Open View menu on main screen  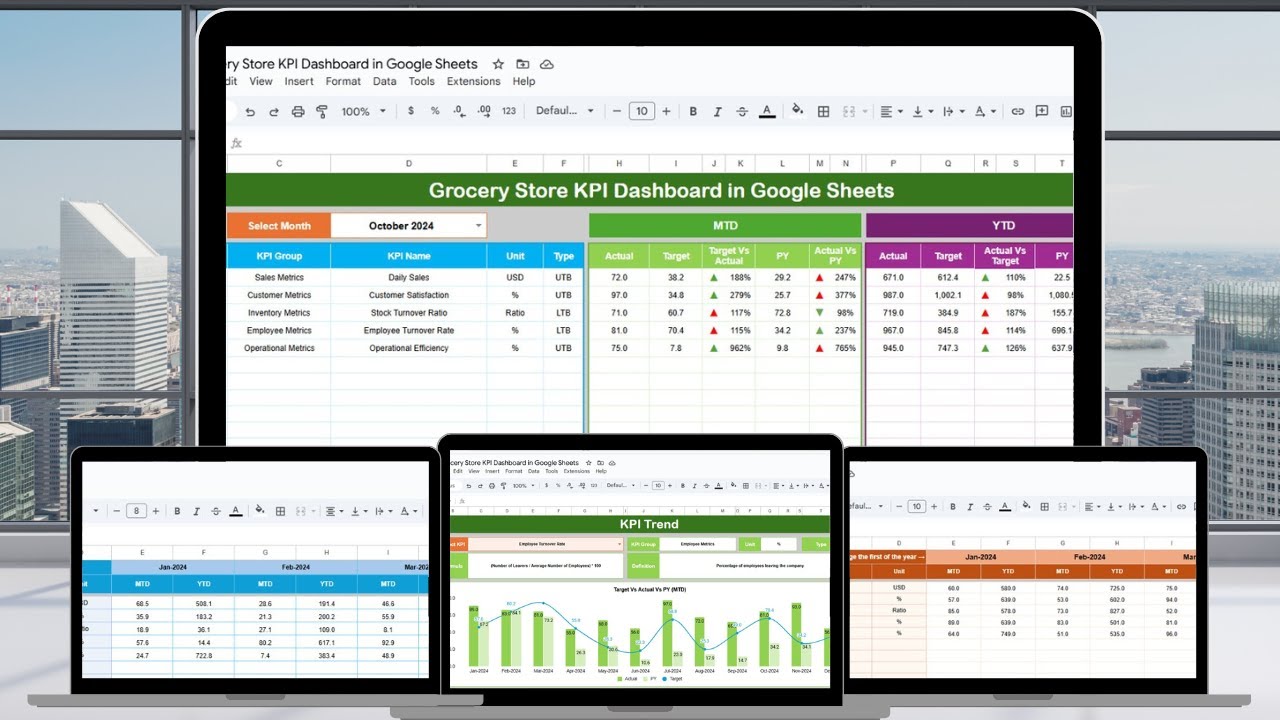260,82
